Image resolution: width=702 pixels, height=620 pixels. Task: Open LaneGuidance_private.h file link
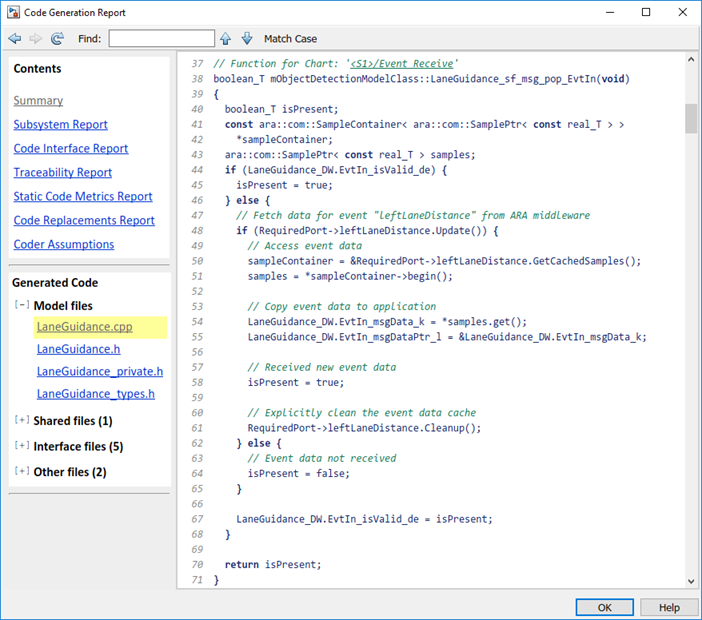(100, 372)
